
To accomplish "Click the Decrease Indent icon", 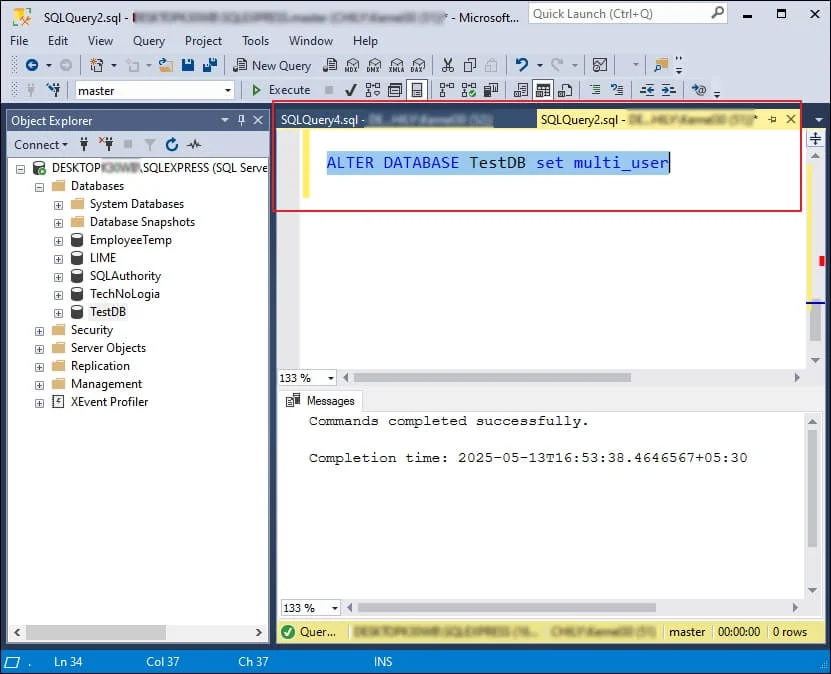I will point(647,90).
